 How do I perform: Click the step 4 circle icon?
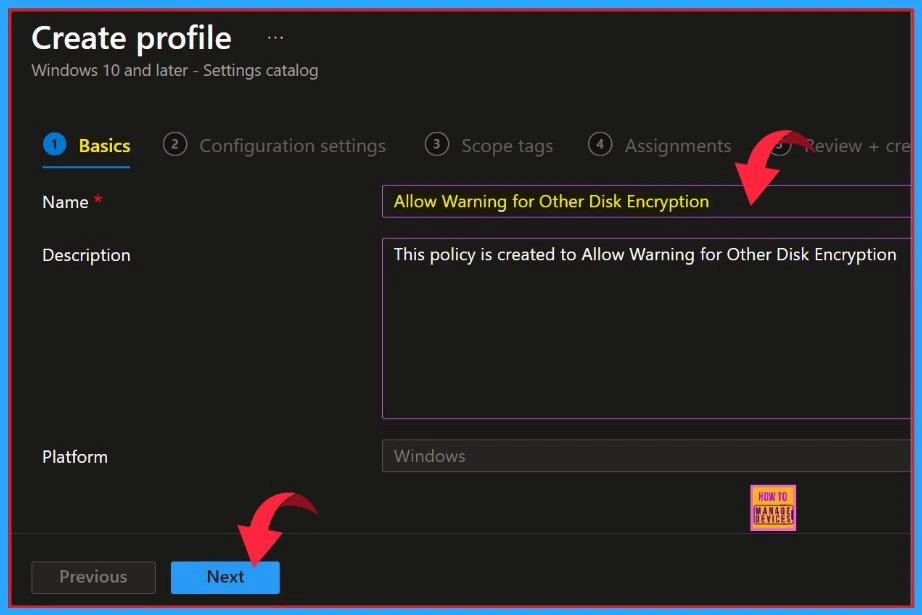pos(600,144)
